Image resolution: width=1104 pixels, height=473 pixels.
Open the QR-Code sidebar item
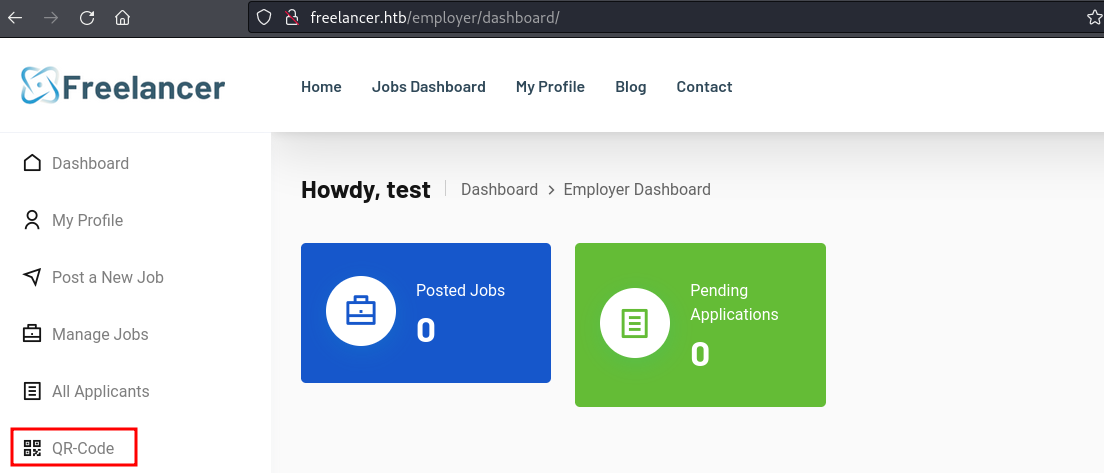[x=73, y=448]
